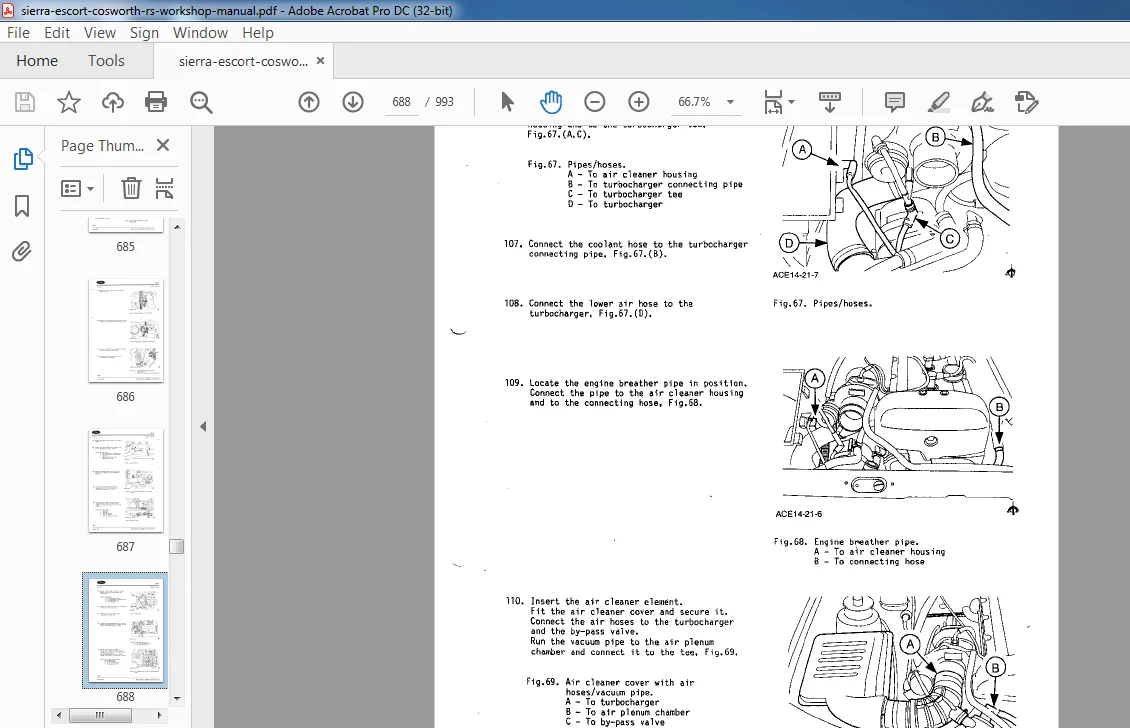Open the Help menu

coord(257,32)
